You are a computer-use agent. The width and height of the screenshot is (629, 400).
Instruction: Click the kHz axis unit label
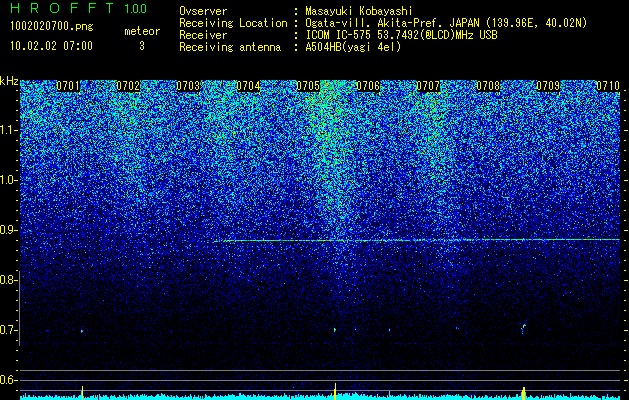pyautogui.click(x=9, y=81)
